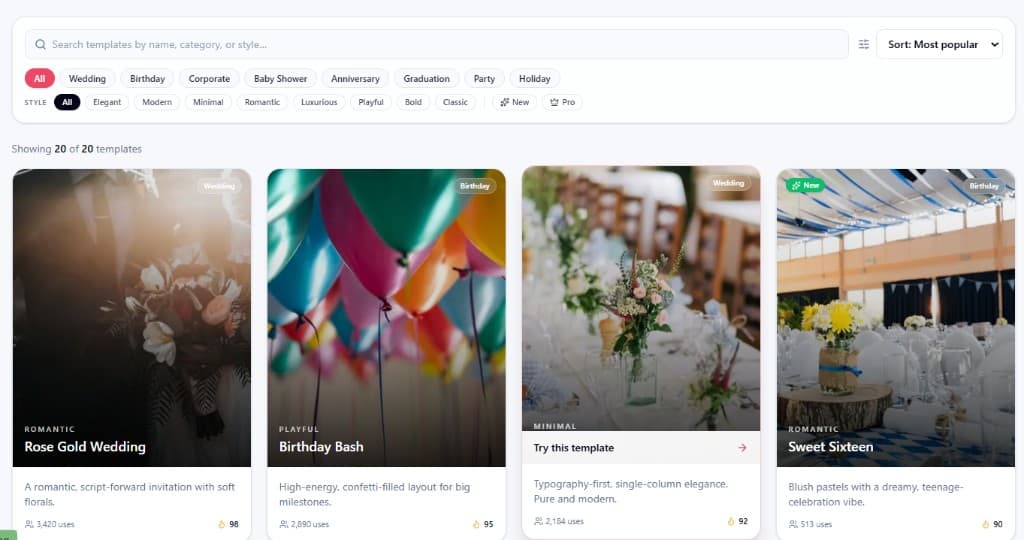Click the Rose Gold Wedding title

click(85, 447)
